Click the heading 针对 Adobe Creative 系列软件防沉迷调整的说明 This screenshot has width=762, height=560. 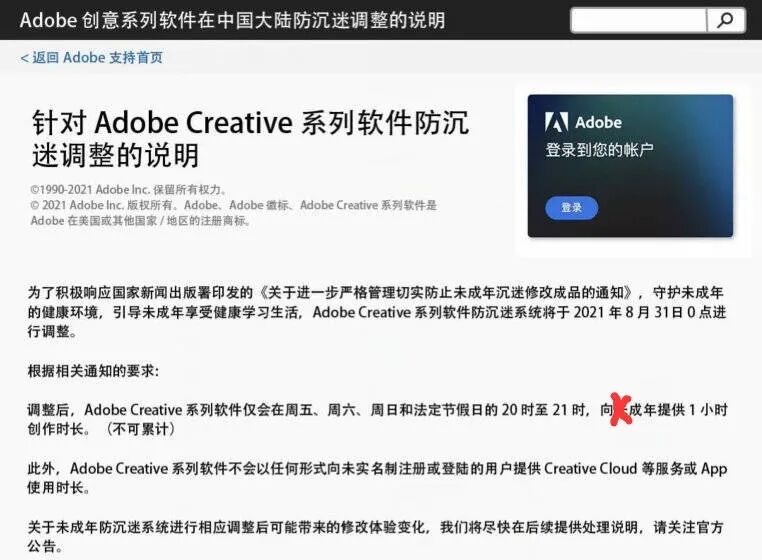(x=251, y=139)
